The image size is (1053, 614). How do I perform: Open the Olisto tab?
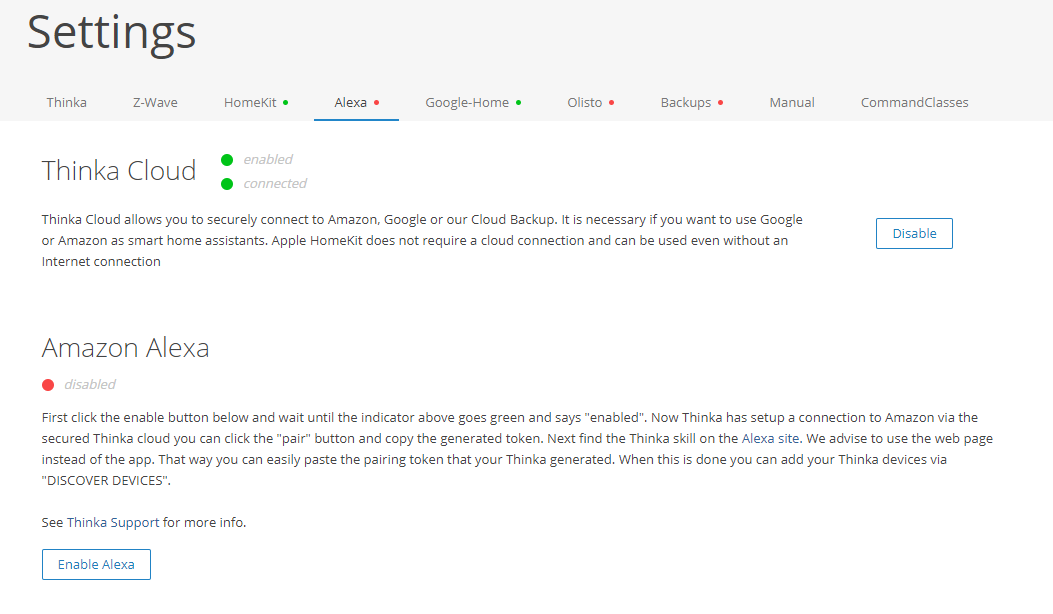click(585, 102)
